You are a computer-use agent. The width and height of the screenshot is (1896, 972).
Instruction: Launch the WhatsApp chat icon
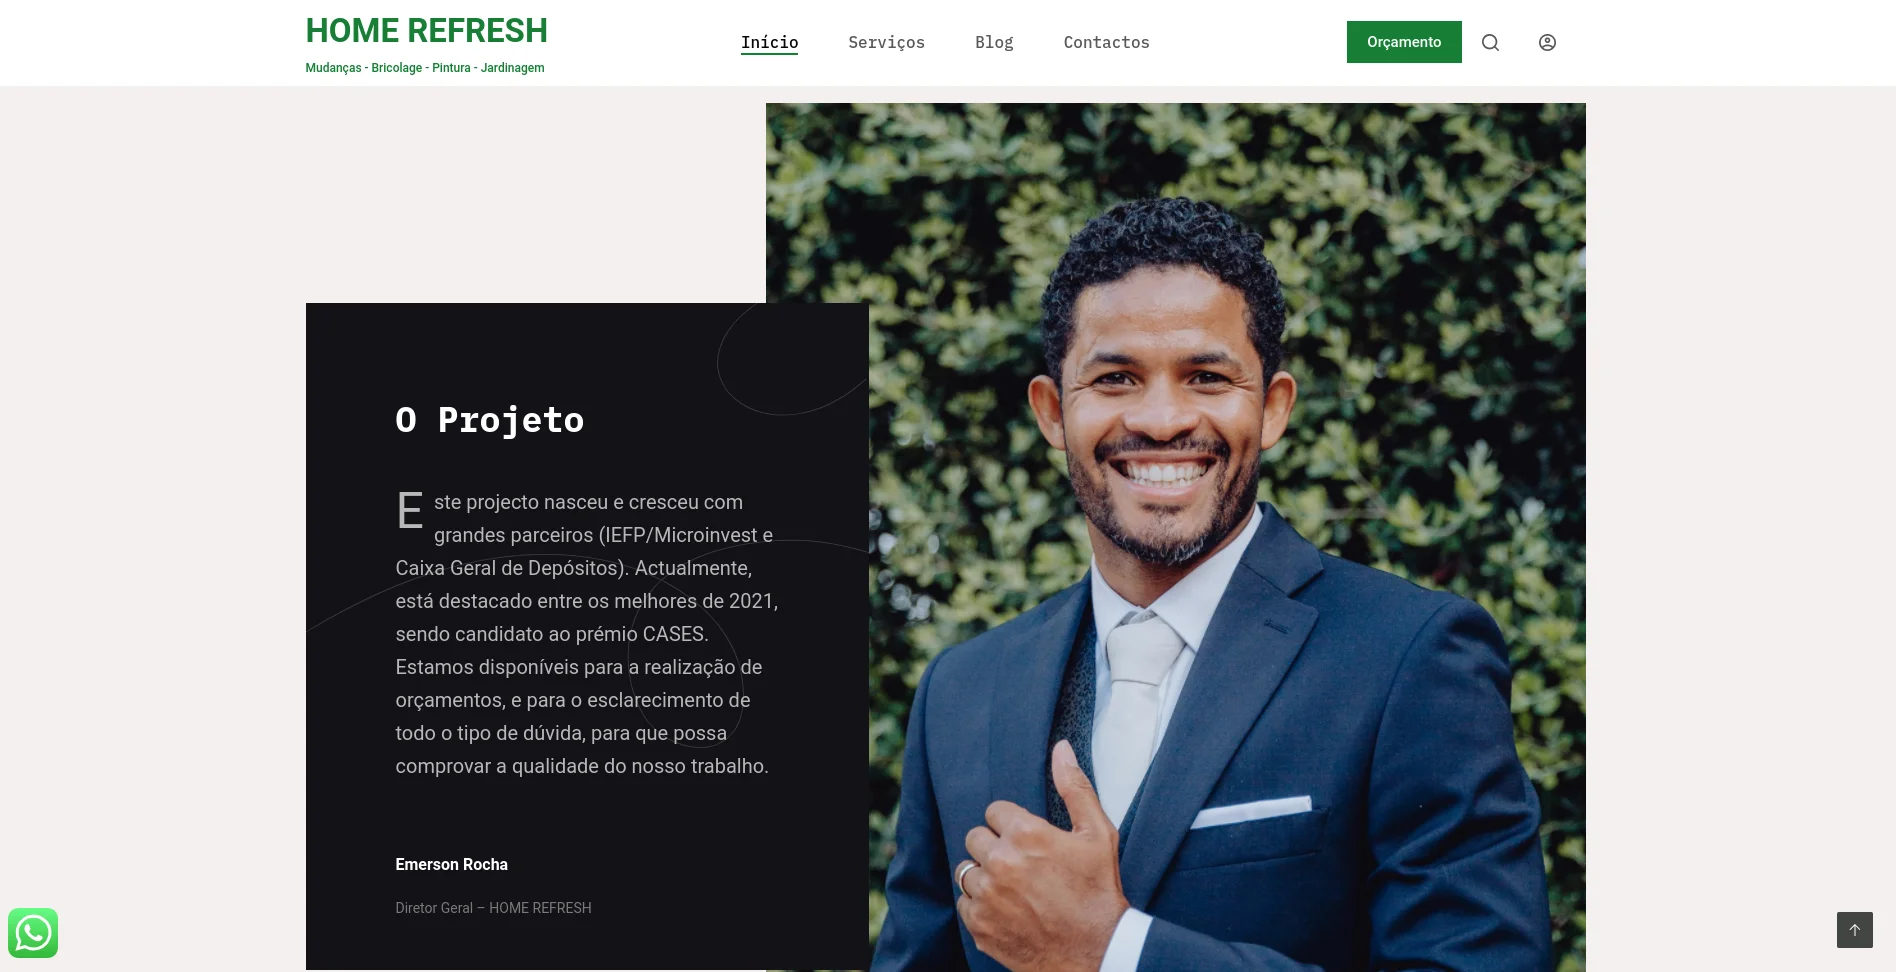33,933
